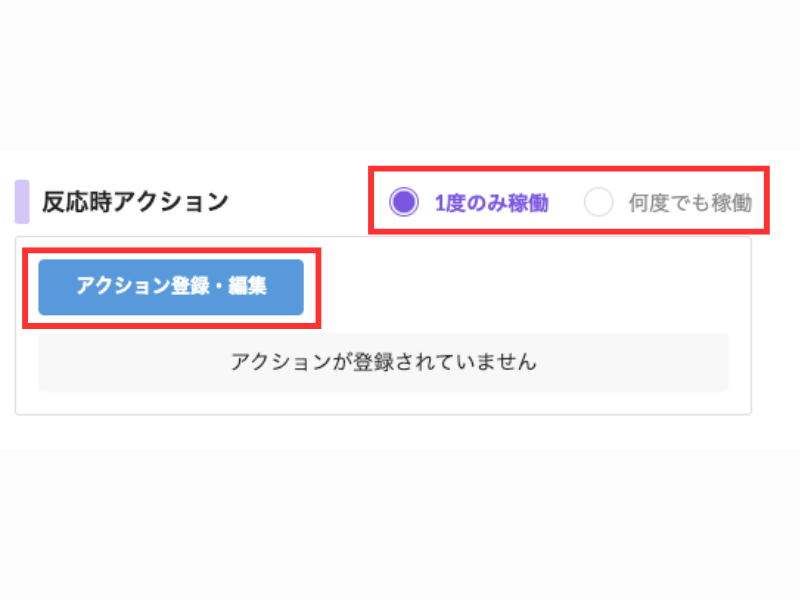The width and height of the screenshot is (800, 600).
Task: Click the 反応時アクション title text
Action: (x=135, y=202)
